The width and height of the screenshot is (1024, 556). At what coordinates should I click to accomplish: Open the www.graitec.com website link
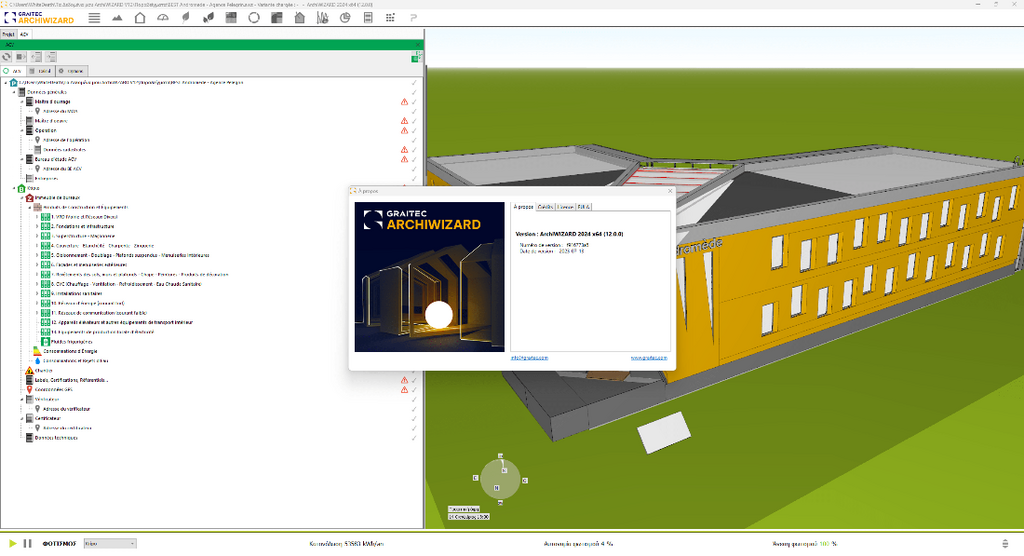click(x=648, y=358)
